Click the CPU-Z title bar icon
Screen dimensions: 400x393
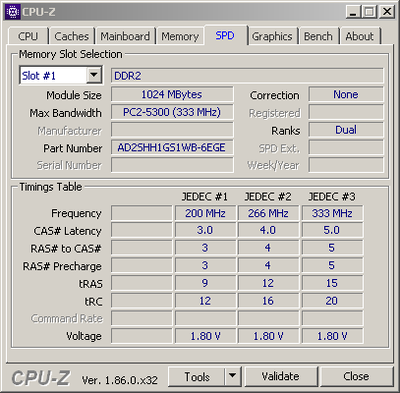click(13, 12)
